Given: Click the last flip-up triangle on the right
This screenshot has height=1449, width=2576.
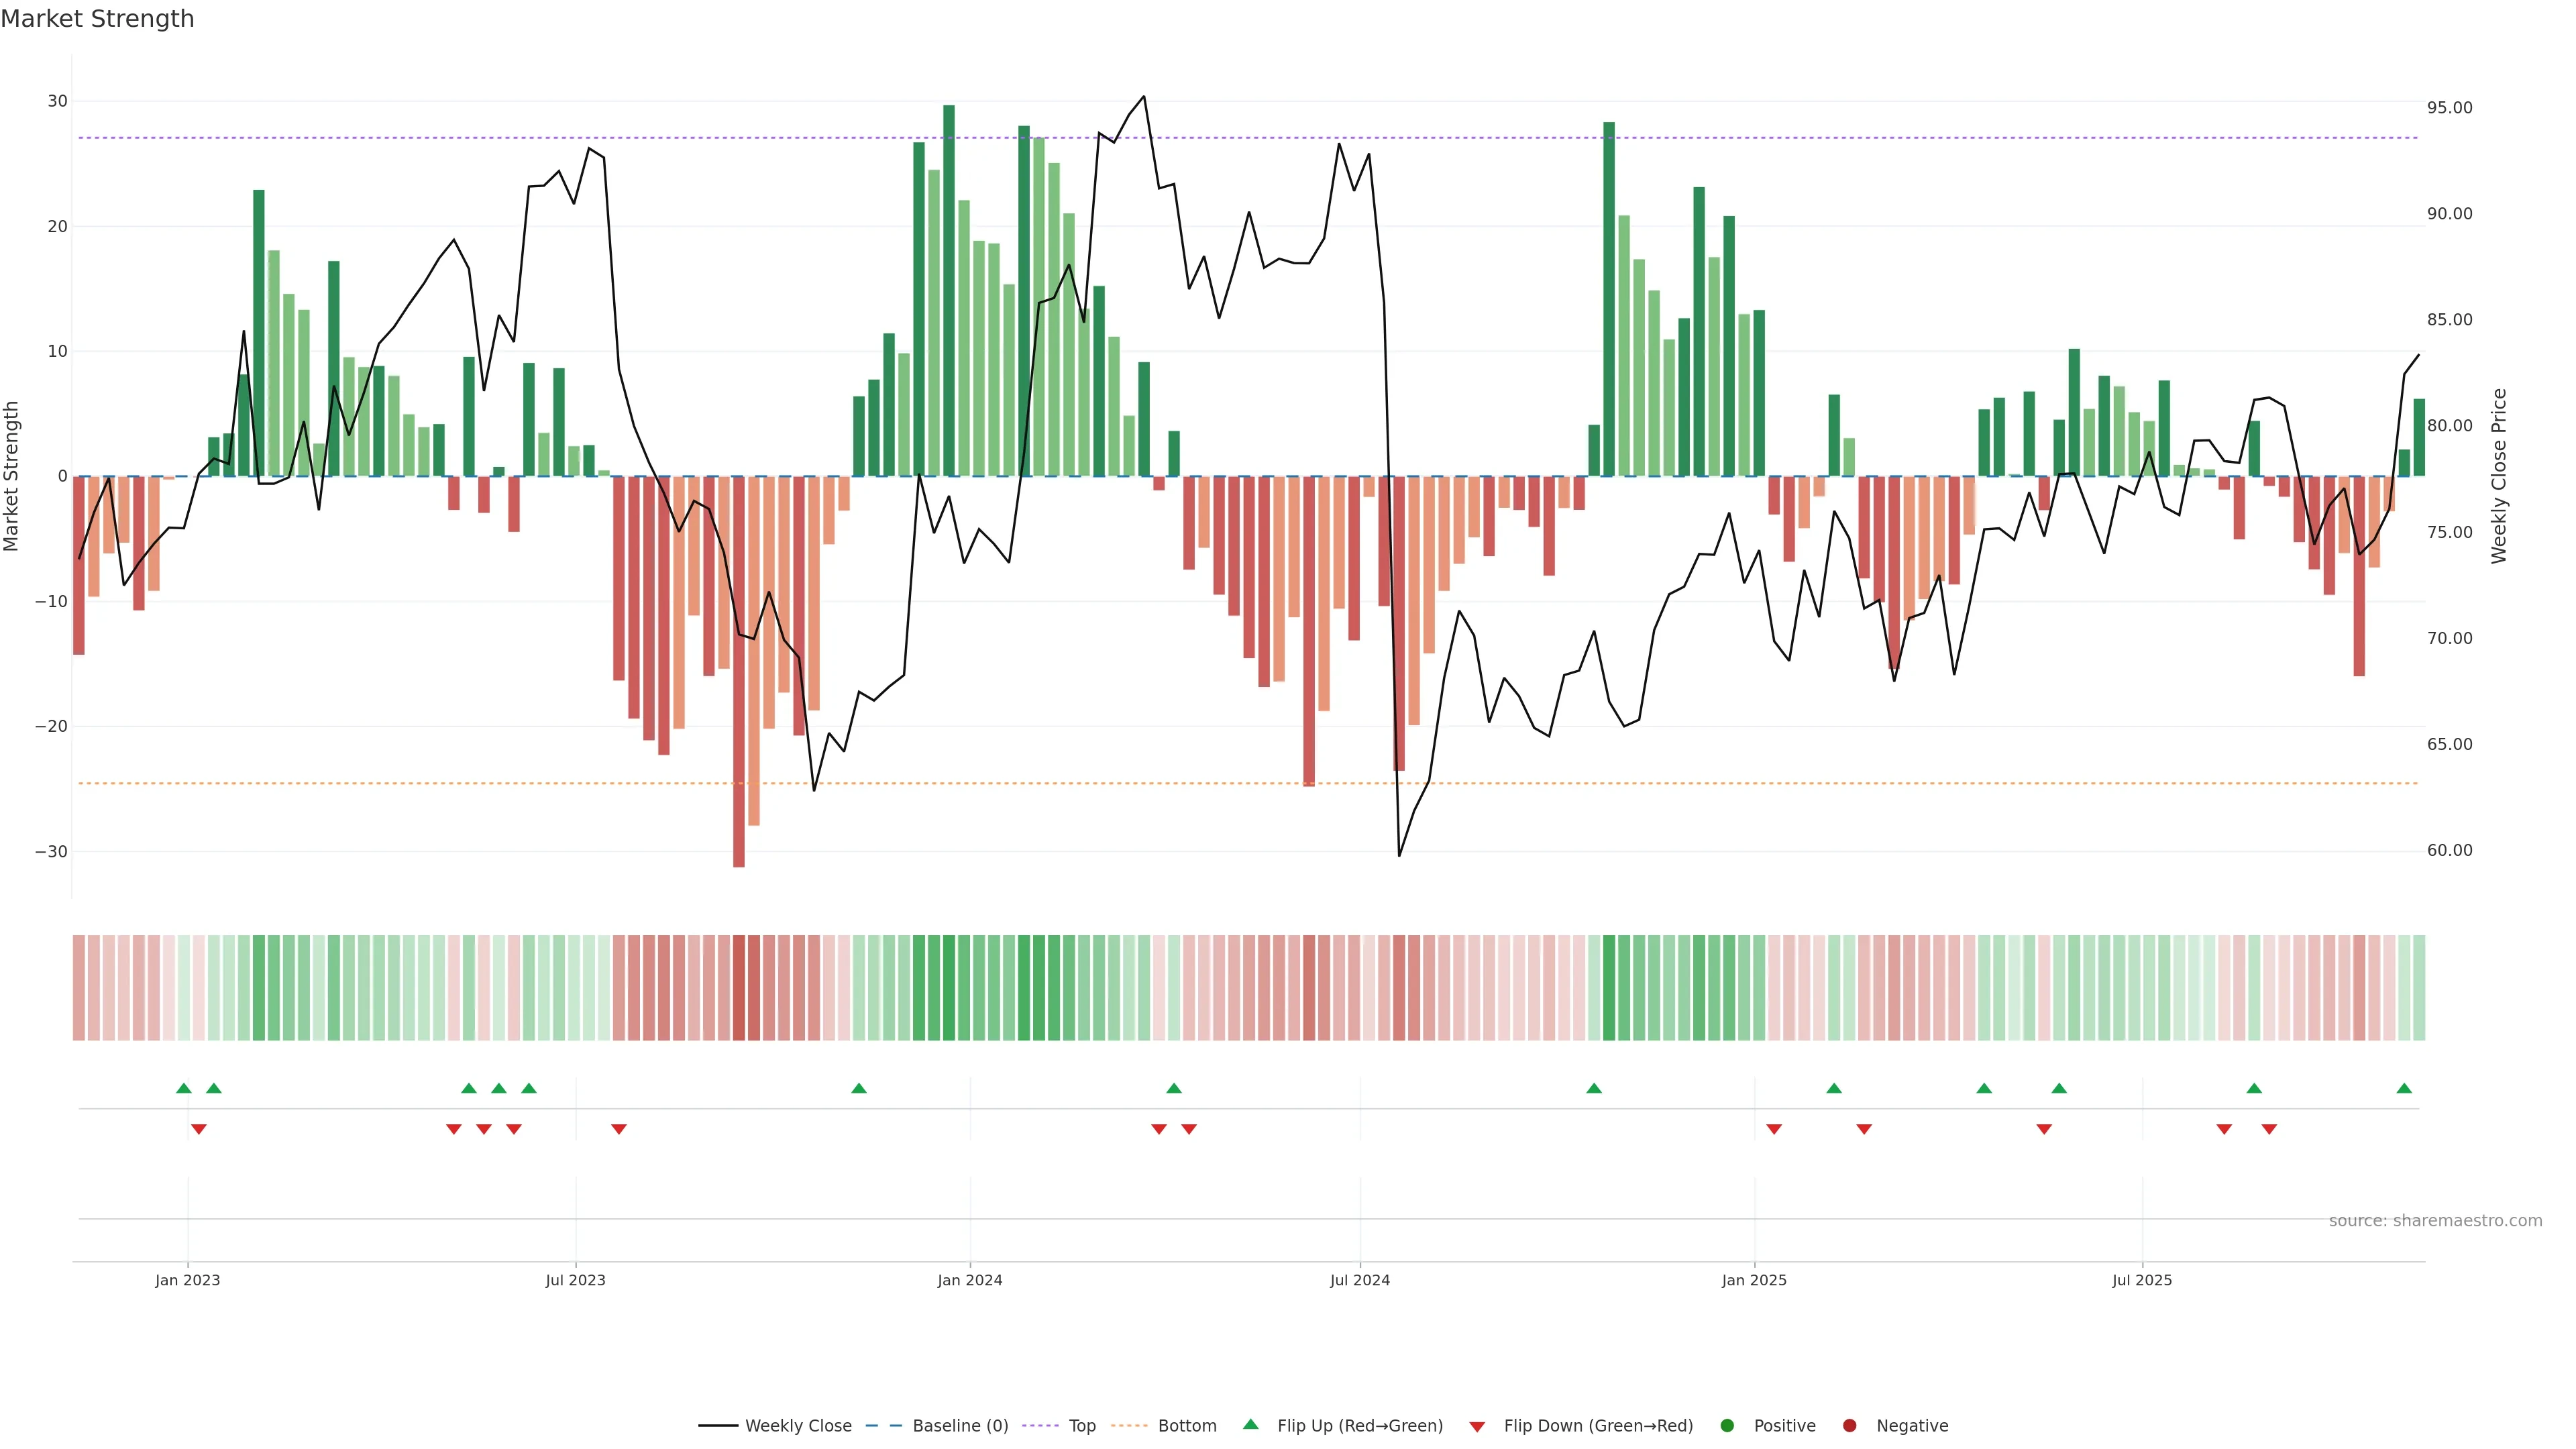Looking at the screenshot, I should coord(2404,1088).
